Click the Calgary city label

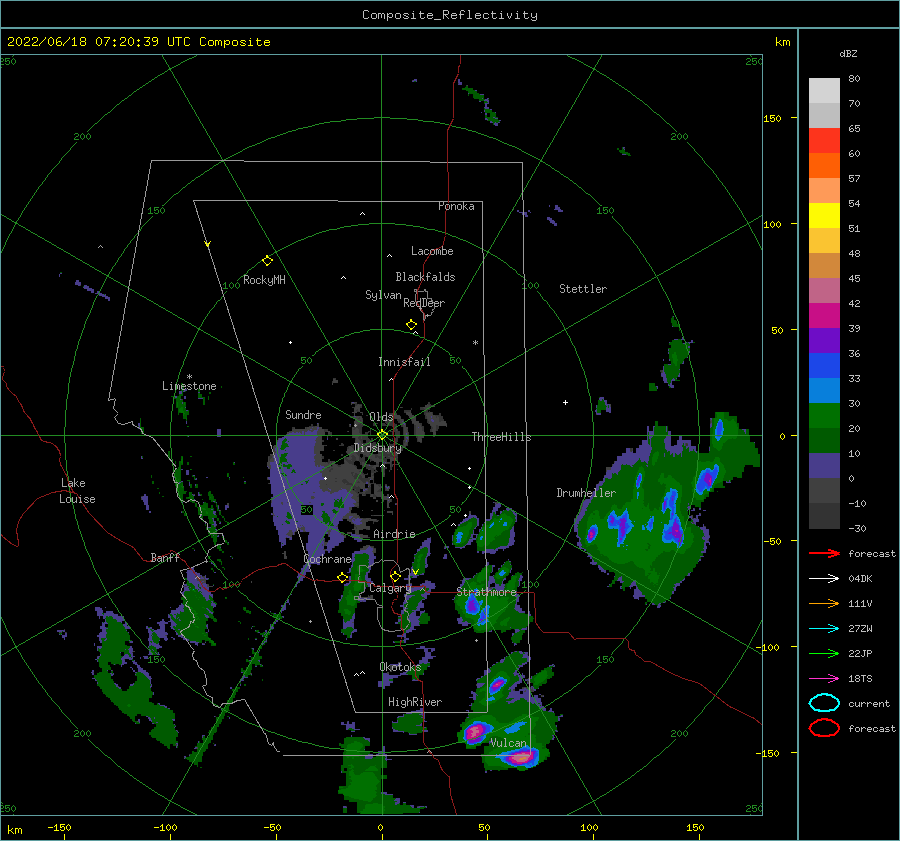pyautogui.click(x=390, y=588)
